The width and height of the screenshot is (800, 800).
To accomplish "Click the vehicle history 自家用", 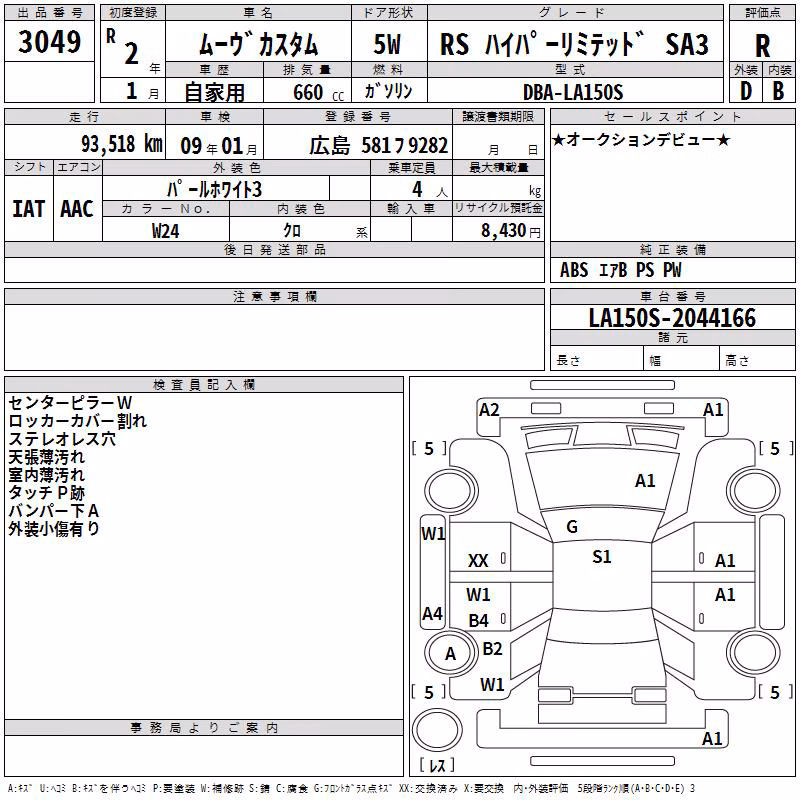I will point(214,92).
